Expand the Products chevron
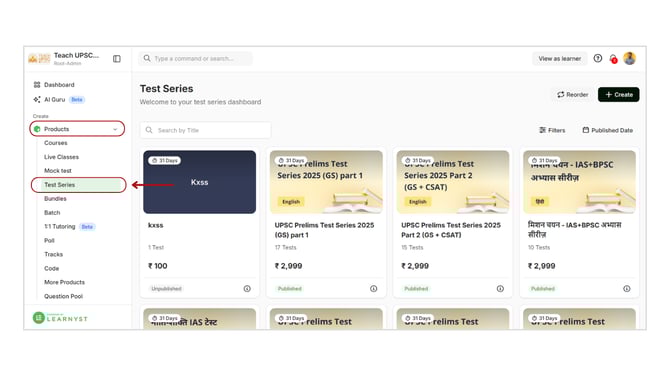This screenshot has width=670, height=376. [x=115, y=129]
